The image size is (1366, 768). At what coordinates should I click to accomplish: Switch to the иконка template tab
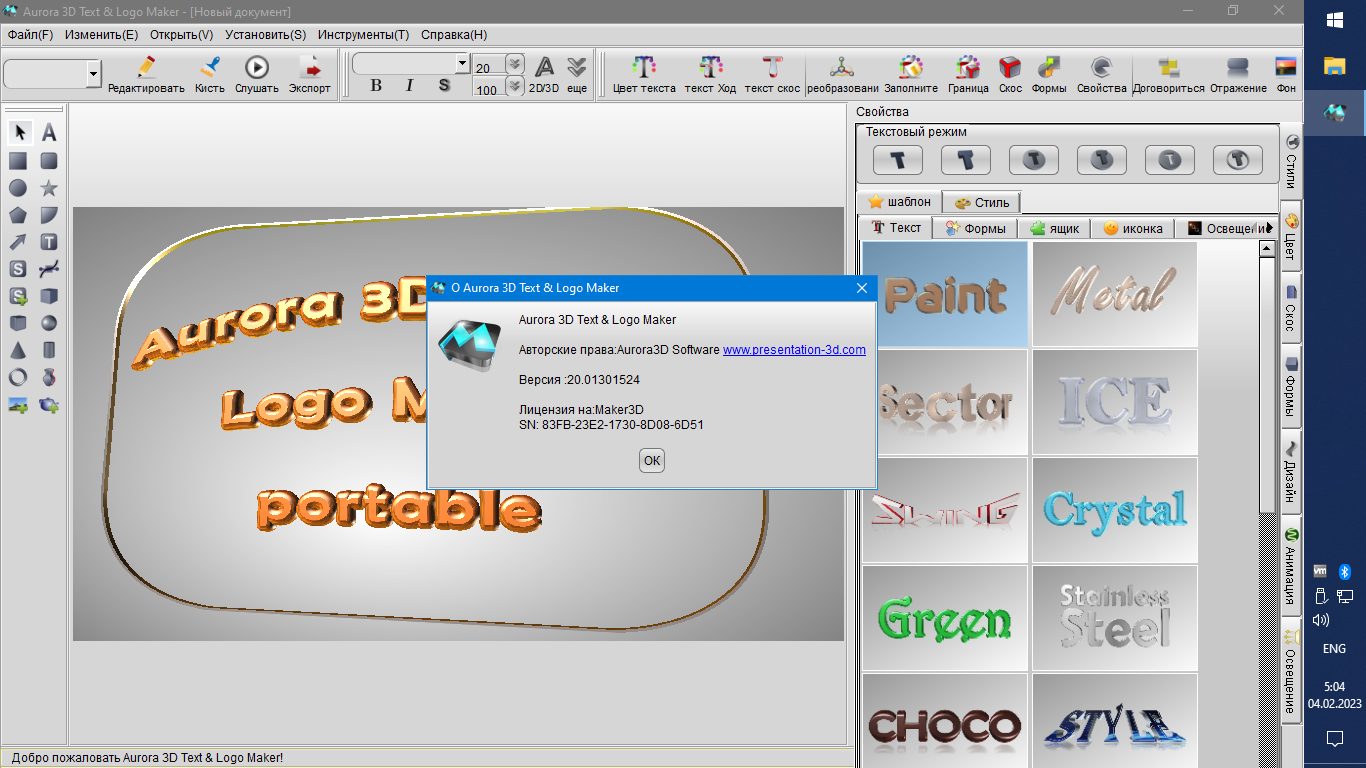1132,228
